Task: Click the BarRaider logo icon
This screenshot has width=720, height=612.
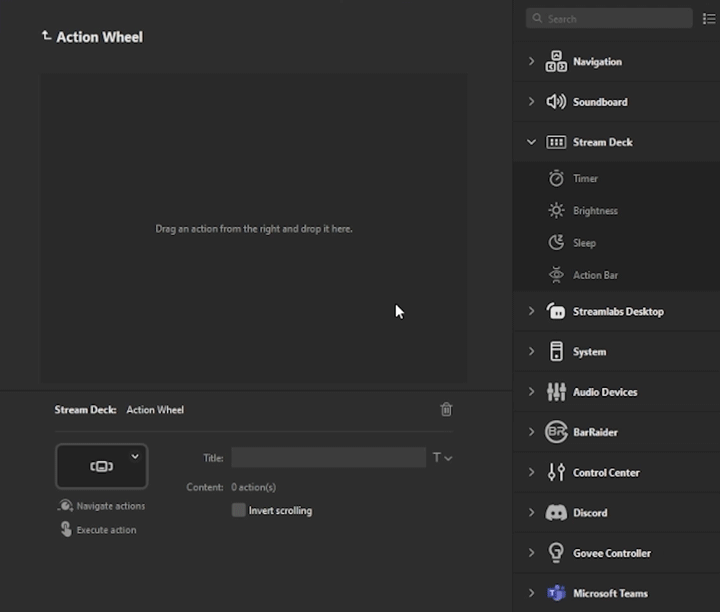Action: click(556, 432)
